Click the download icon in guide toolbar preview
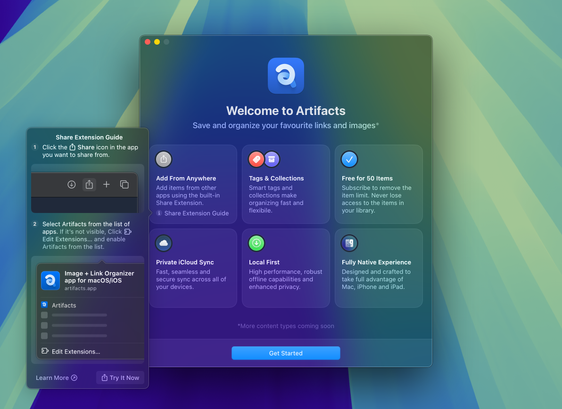Viewport: 562px width, 409px height. tap(71, 185)
